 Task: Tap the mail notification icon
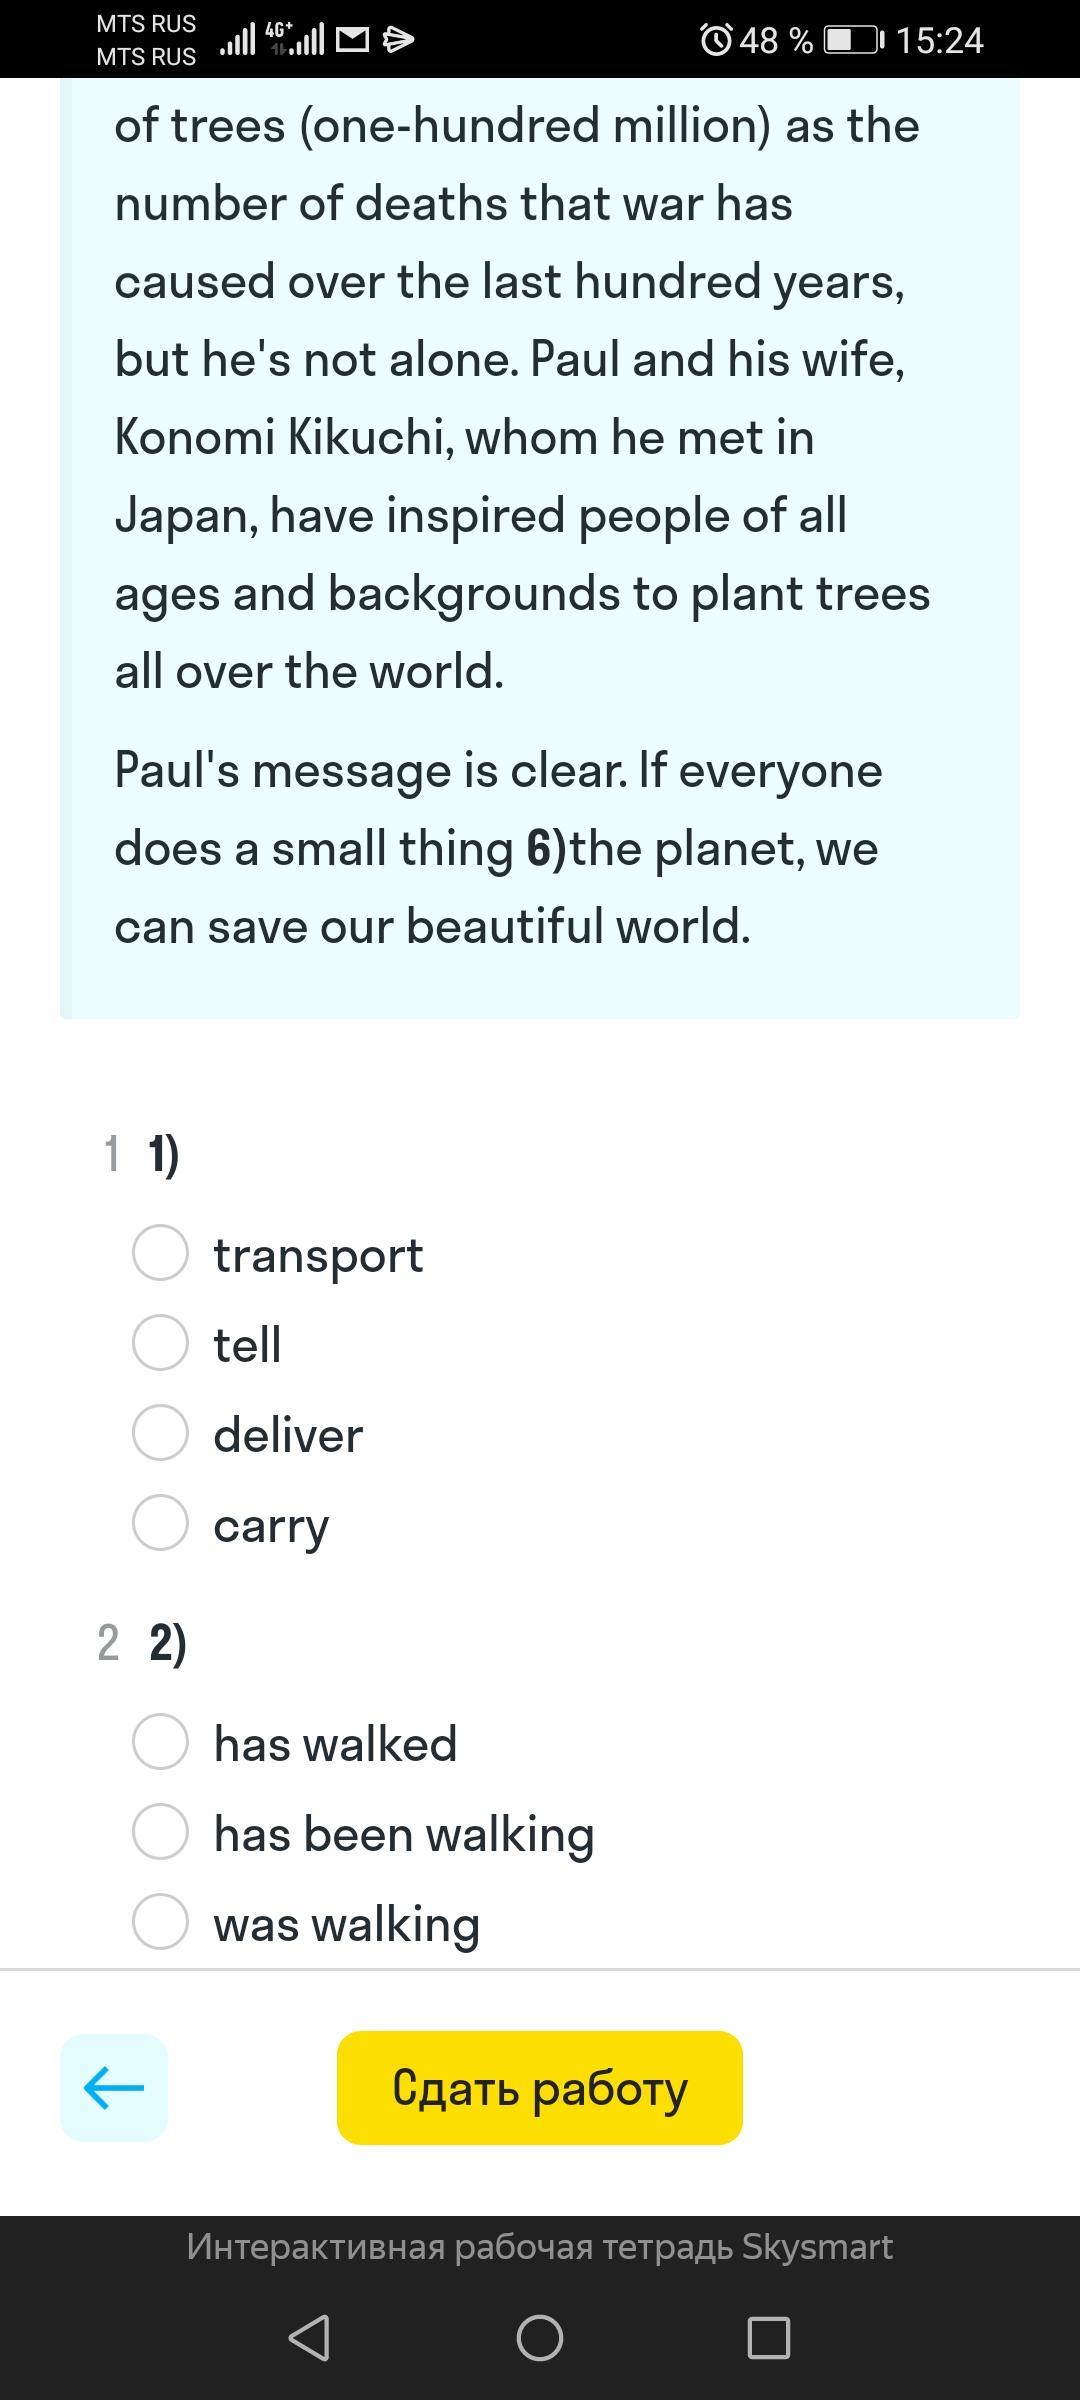click(x=352, y=40)
